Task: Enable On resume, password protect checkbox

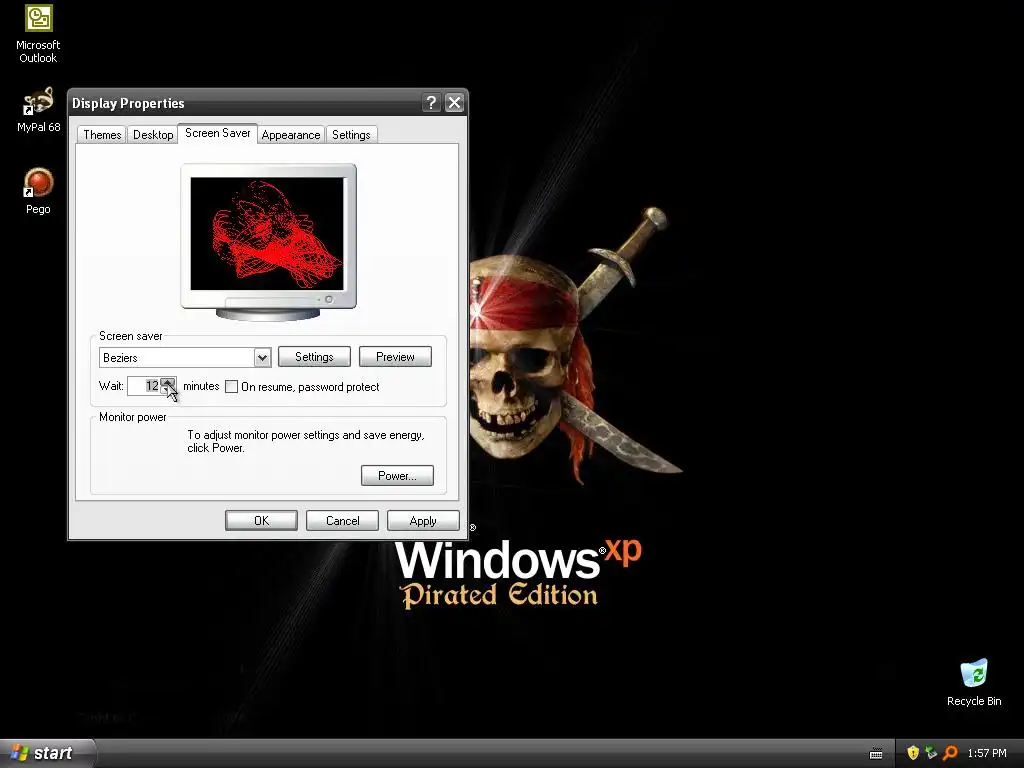Action: (x=231, y=387)
